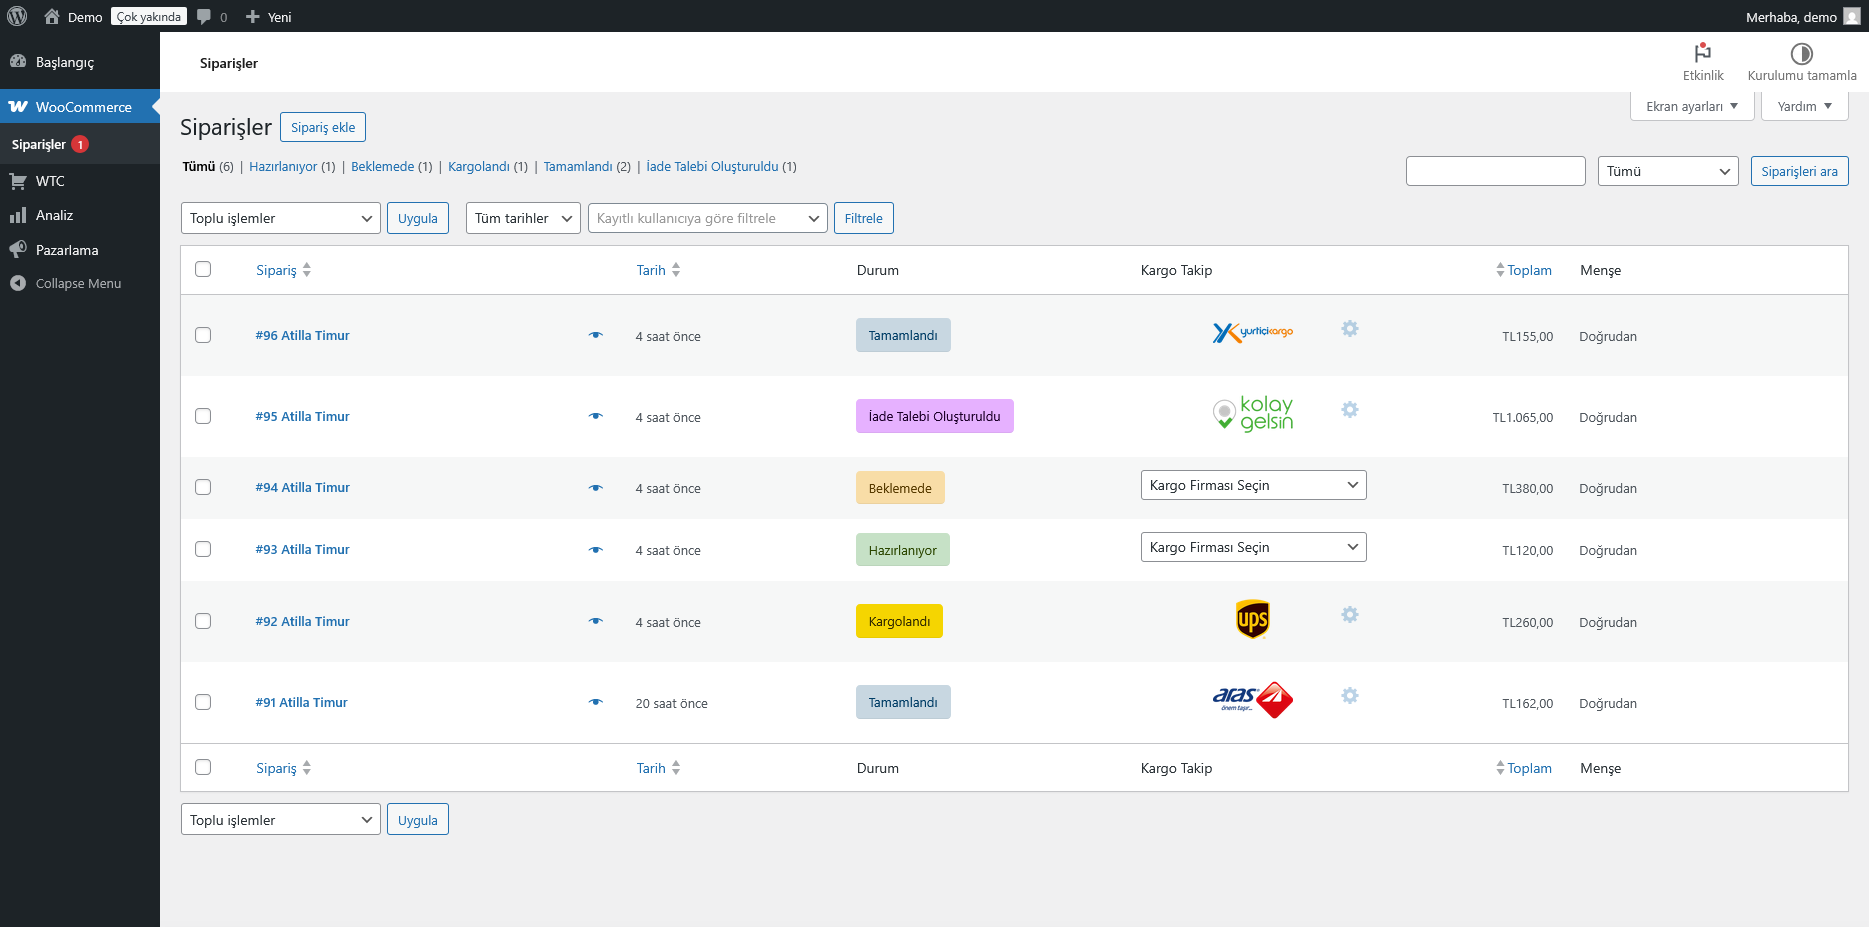Tick checkbox for order #91
This screenshot has width=1869, height=927.
point(203,702)
